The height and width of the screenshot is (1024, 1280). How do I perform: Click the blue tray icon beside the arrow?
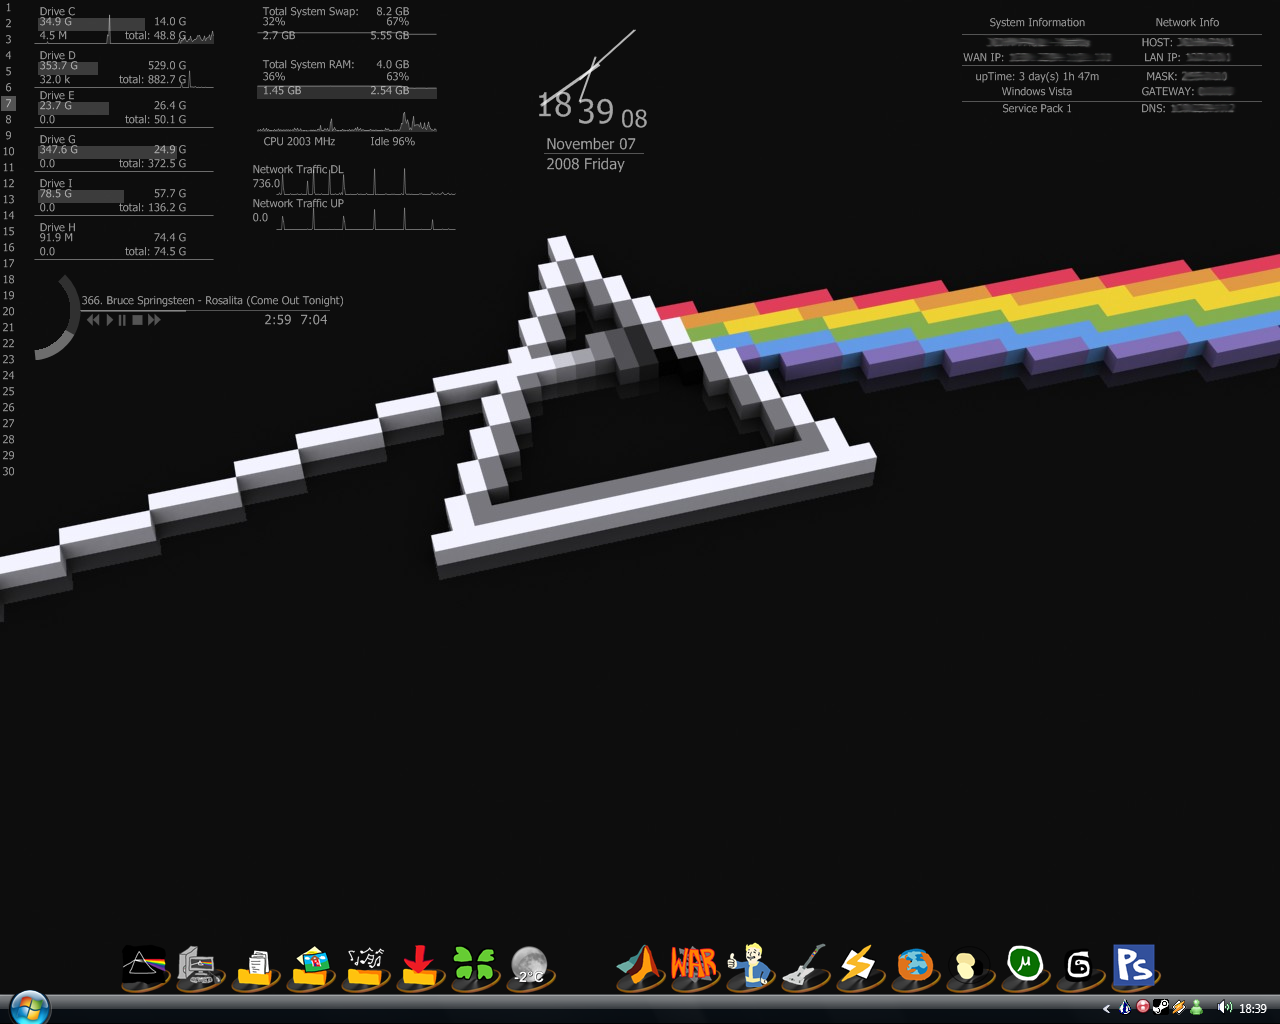pos(1124,1007)
